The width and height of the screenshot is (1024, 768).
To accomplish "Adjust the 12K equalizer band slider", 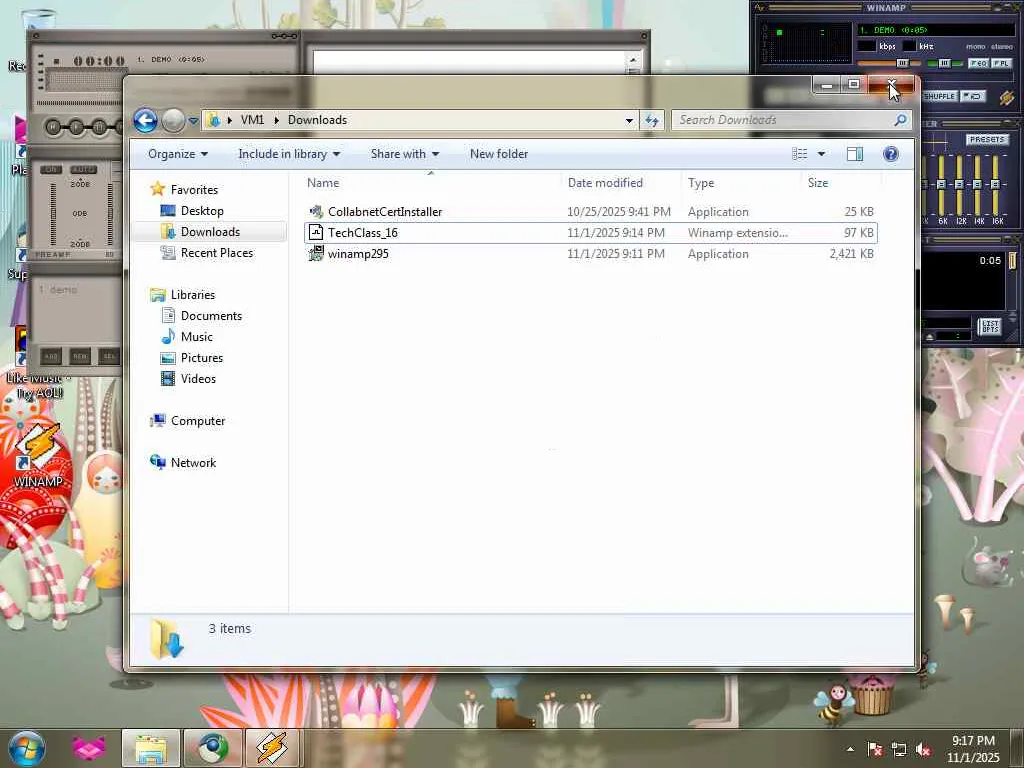I will pyautogui.click(x=959, y=185).
